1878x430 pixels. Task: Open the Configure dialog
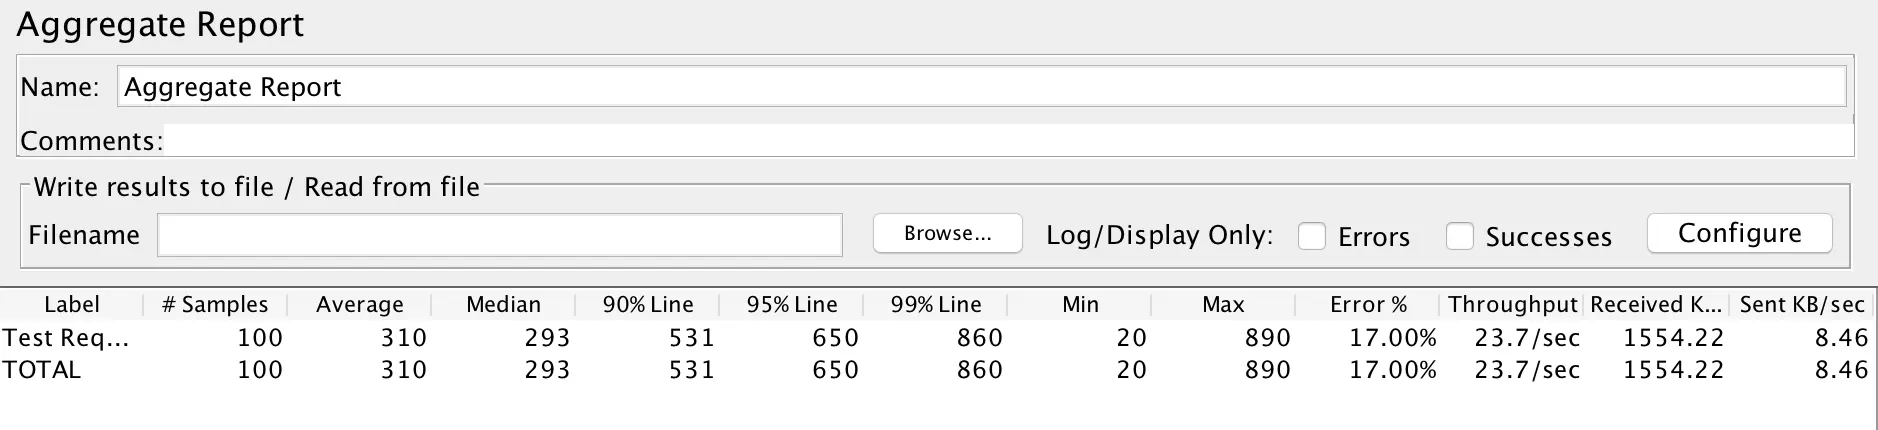click(x=1739, y=233)
